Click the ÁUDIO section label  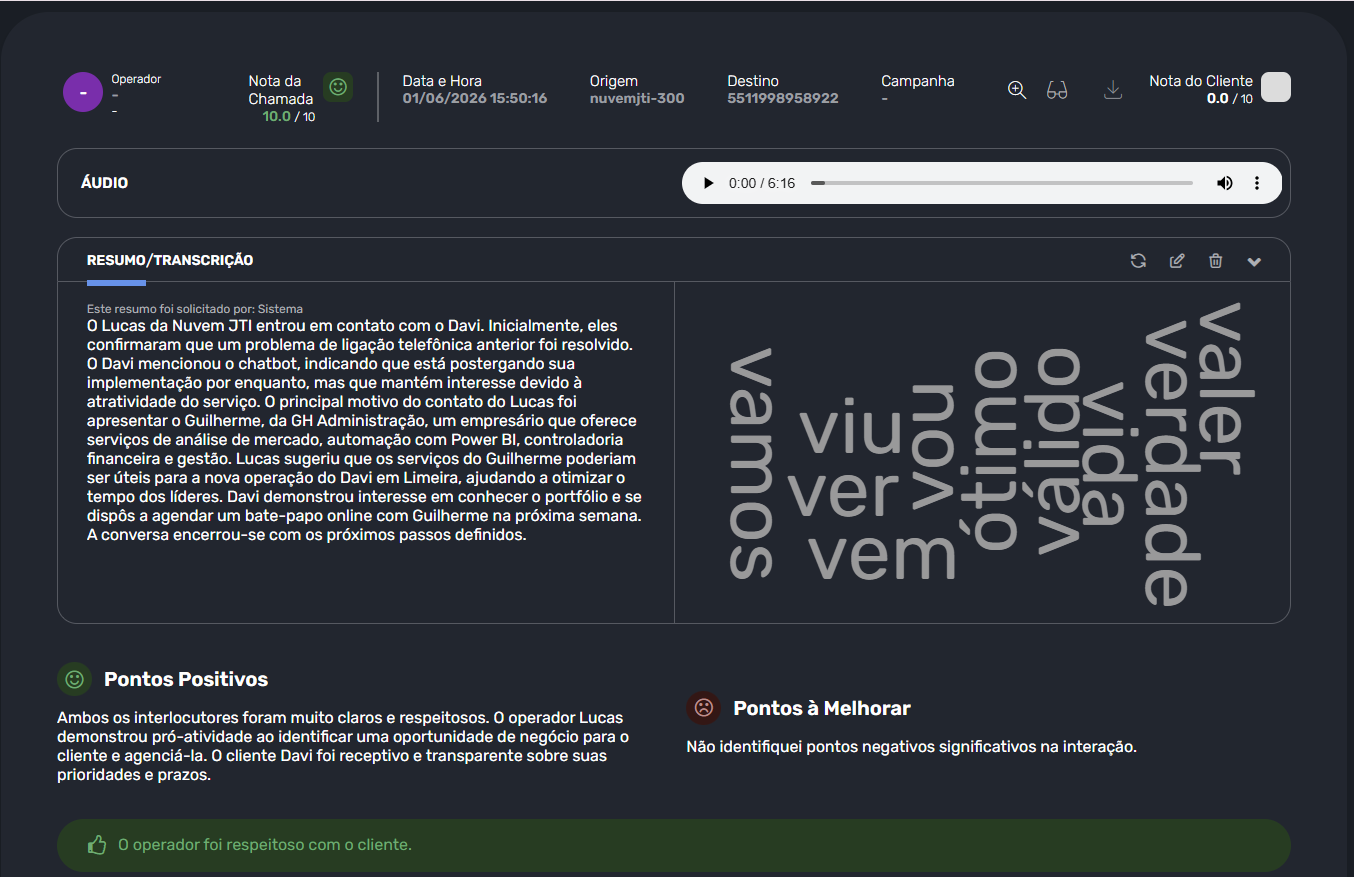click(105, 183)
